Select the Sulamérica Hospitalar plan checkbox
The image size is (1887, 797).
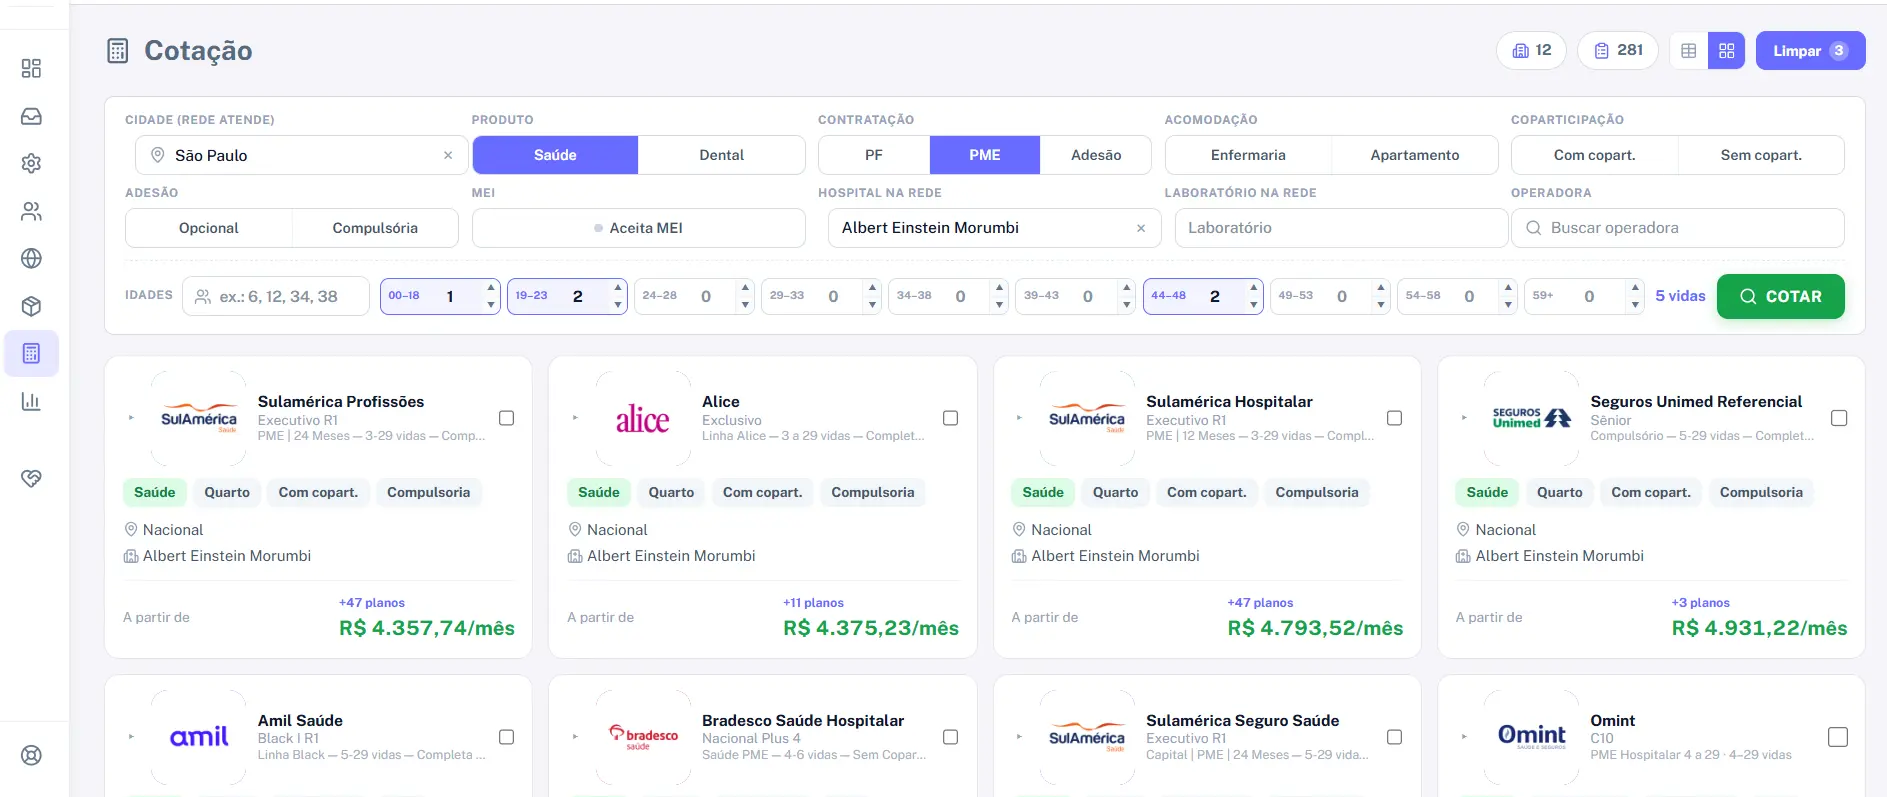pyautogui.click(x=1395, y=418)
